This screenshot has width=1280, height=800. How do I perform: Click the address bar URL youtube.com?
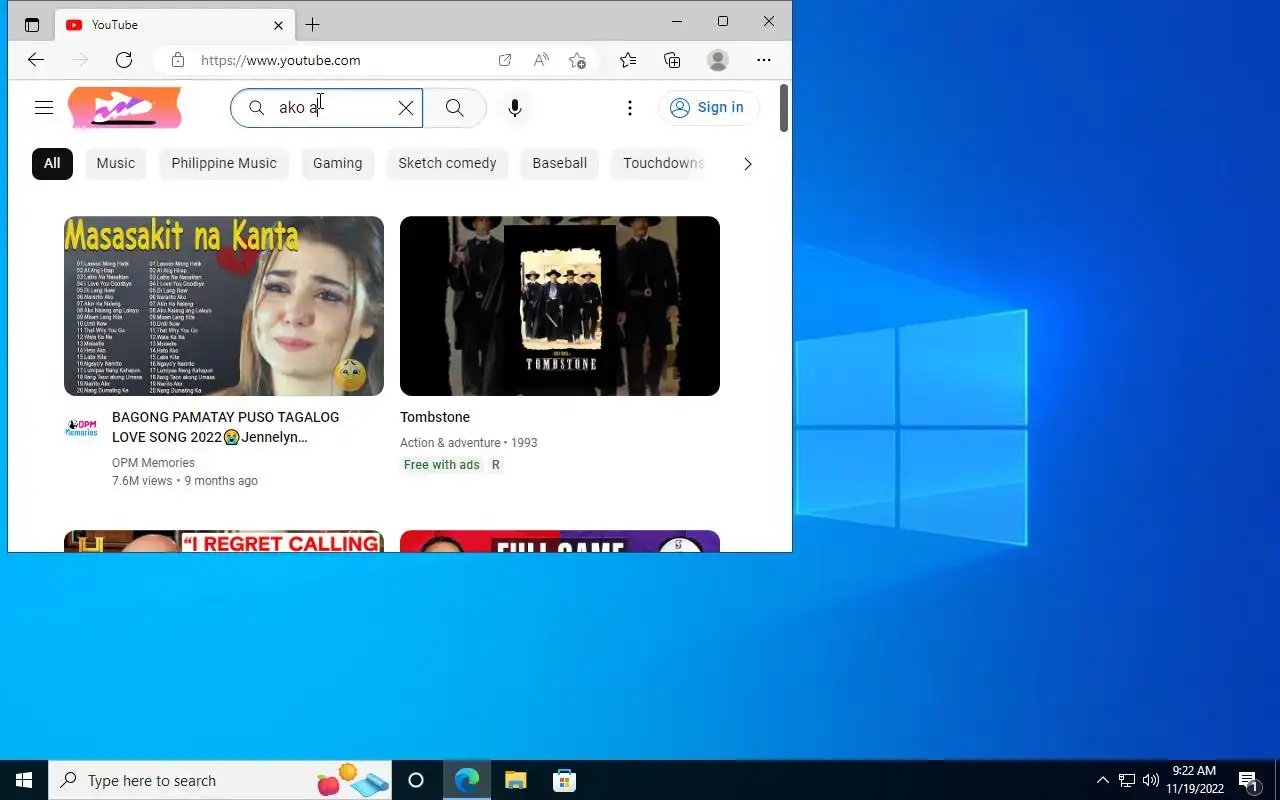281,60
